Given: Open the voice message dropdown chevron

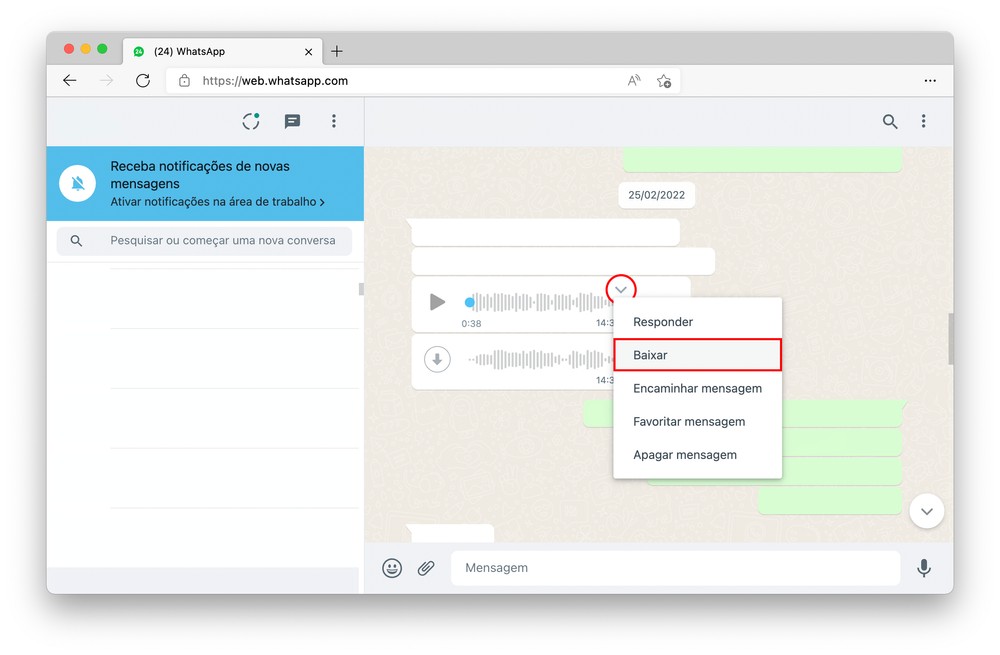Looking at the screenshot, I should pos(621,290).
